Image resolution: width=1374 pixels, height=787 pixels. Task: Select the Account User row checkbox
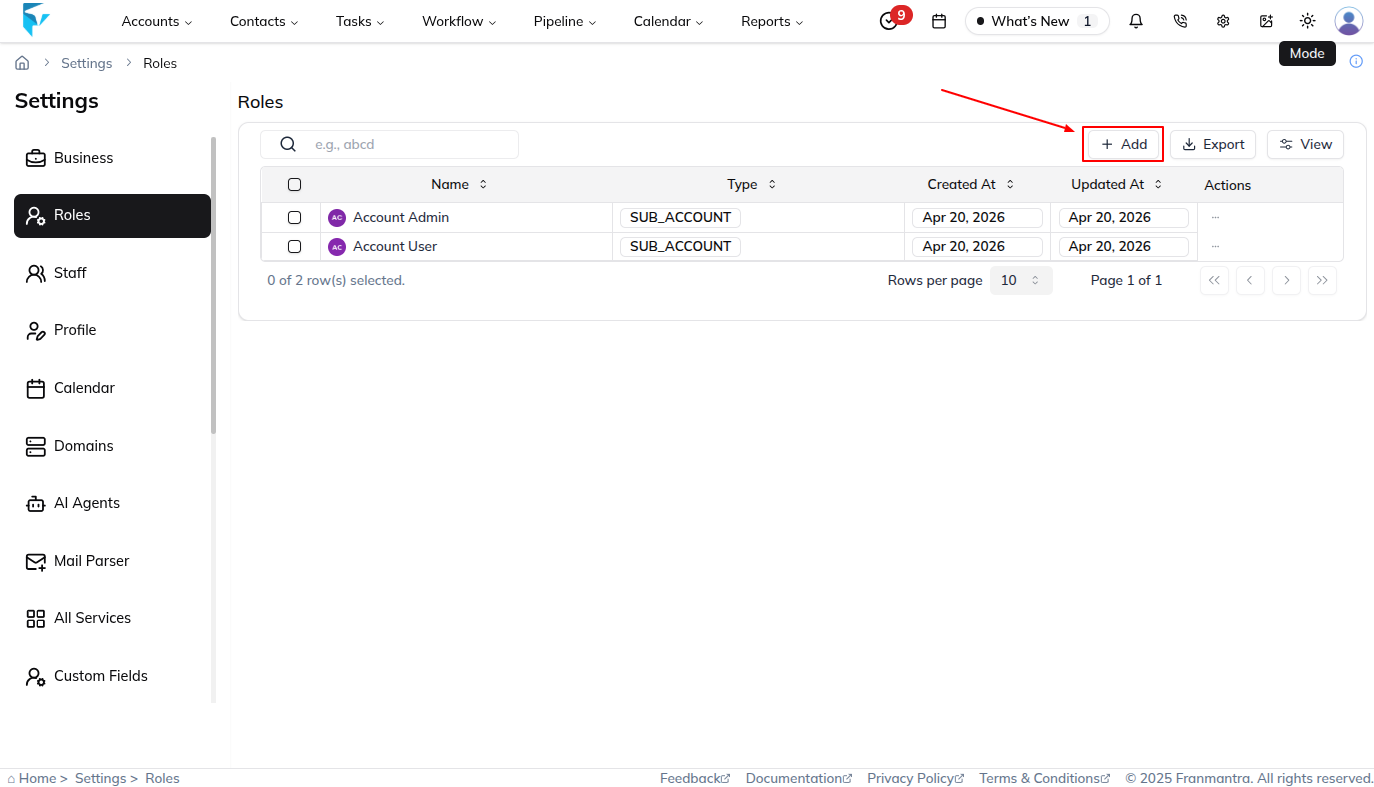(294, 247)
